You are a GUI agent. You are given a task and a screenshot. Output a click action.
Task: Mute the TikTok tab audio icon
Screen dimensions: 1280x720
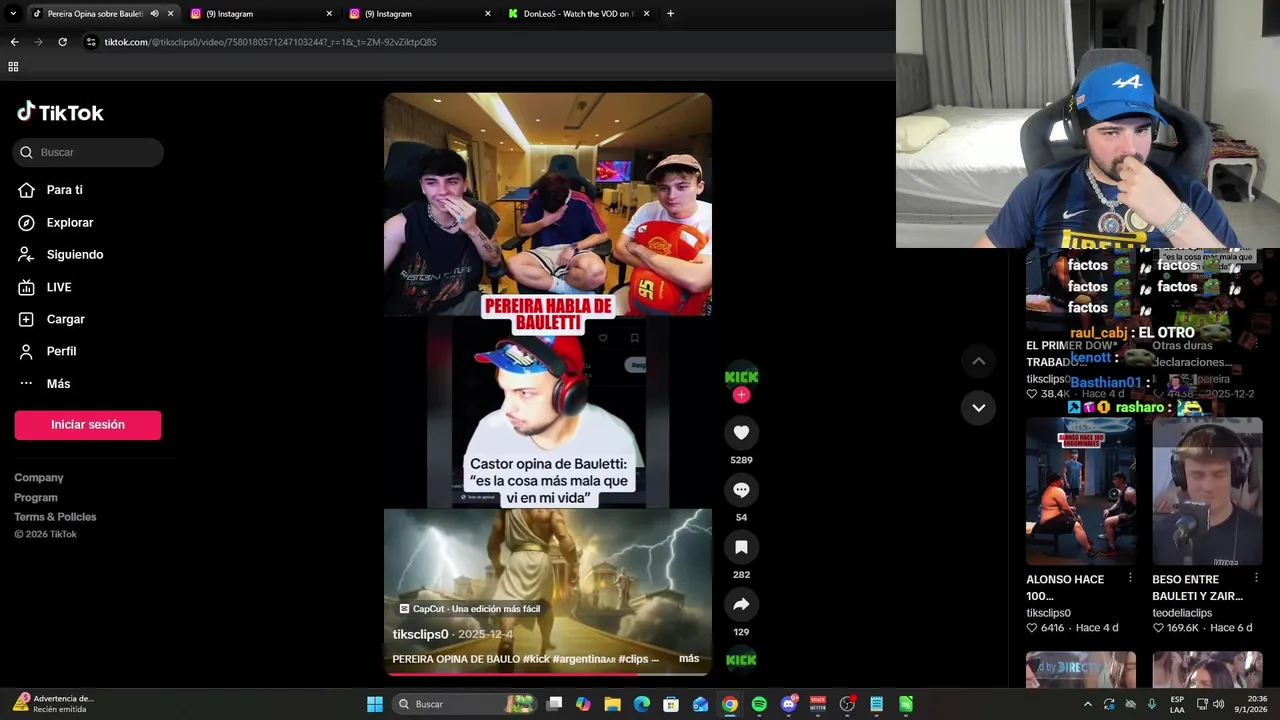click(x=154, y=14)
